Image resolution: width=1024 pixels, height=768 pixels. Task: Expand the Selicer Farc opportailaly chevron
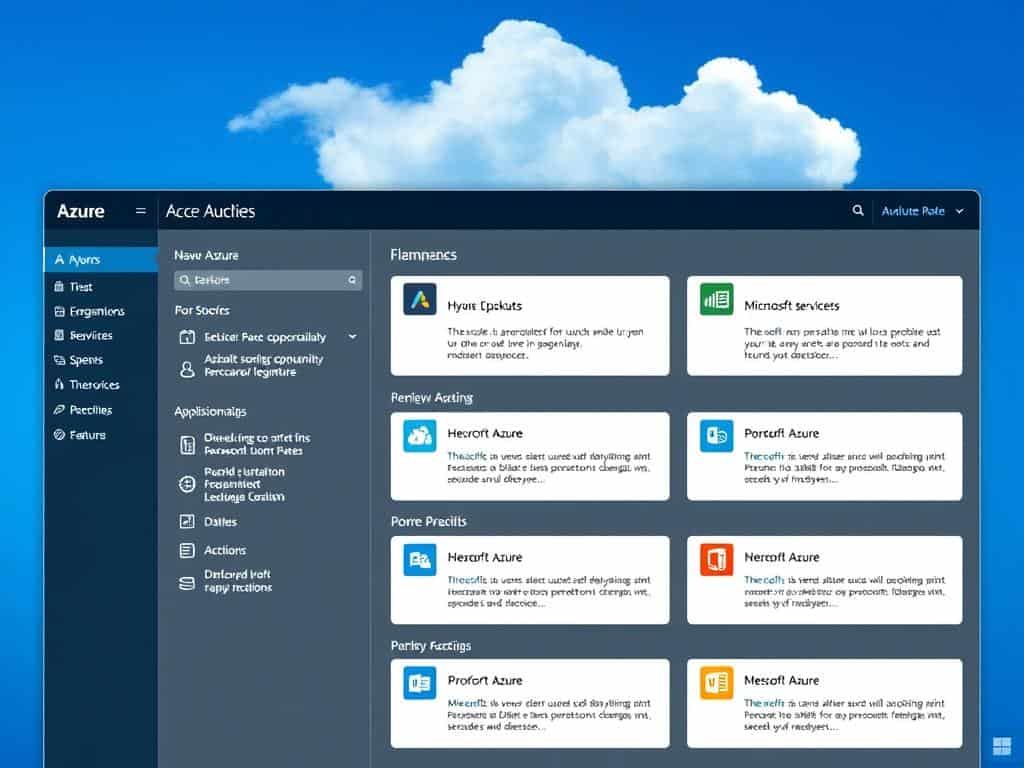click(x=353, y=337)
